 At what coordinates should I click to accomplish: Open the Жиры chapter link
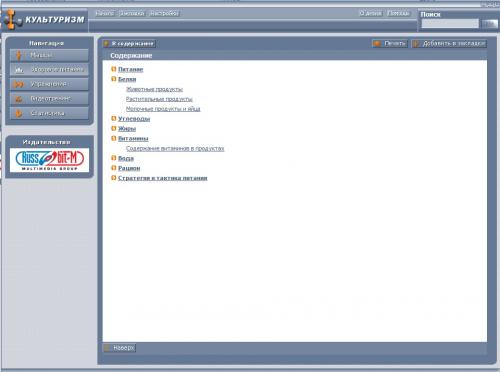click(x=127, y=129)
